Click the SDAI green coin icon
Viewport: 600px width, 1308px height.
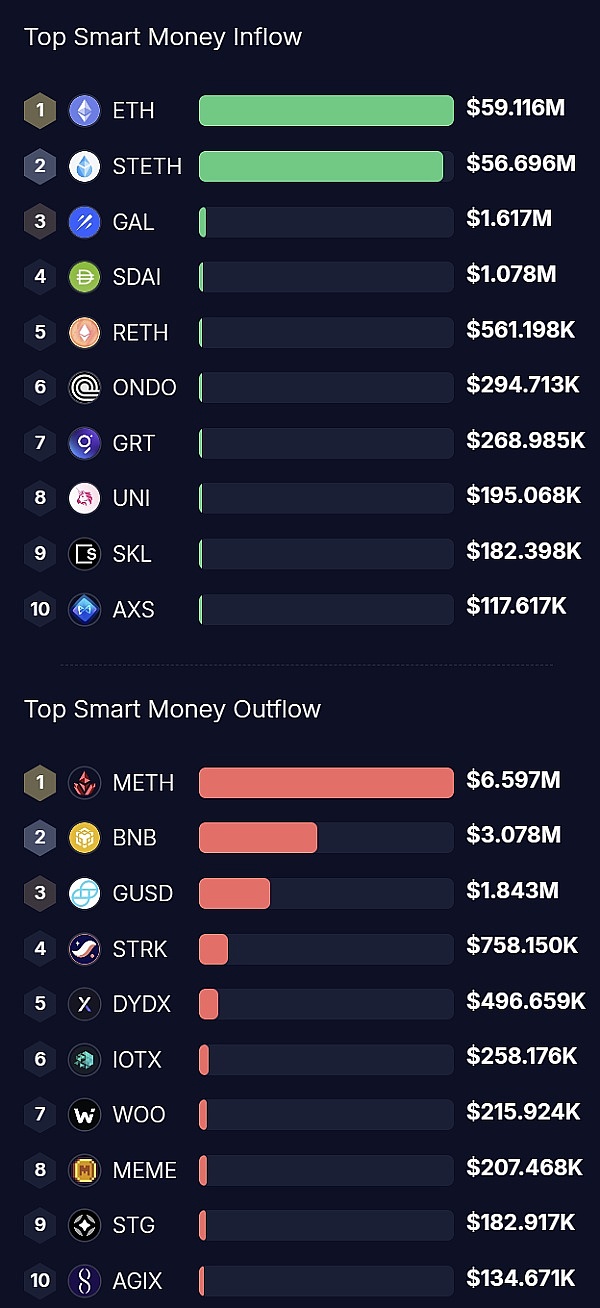tap(85, 277)
